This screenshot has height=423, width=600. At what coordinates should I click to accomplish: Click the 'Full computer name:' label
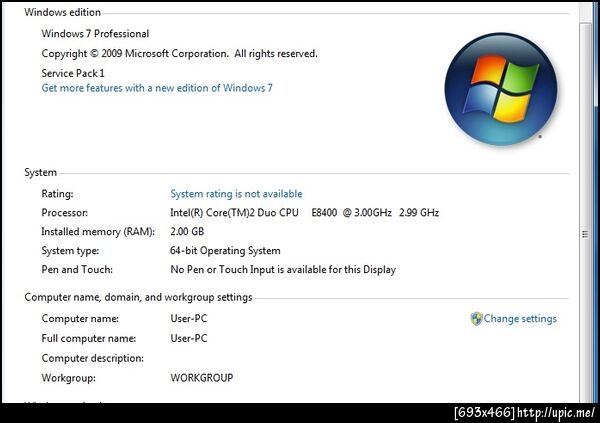(x=88, y=338)
